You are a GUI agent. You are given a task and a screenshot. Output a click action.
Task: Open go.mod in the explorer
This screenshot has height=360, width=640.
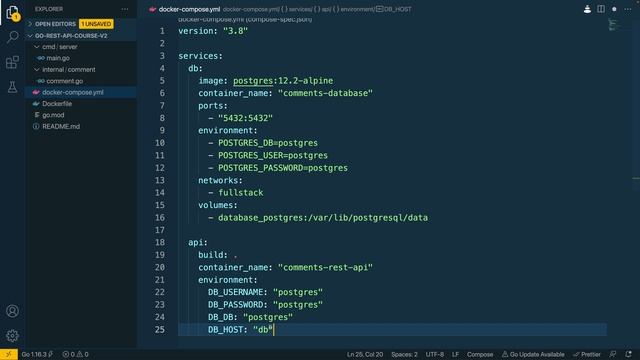pyautogui.click(x=53, y=115)
